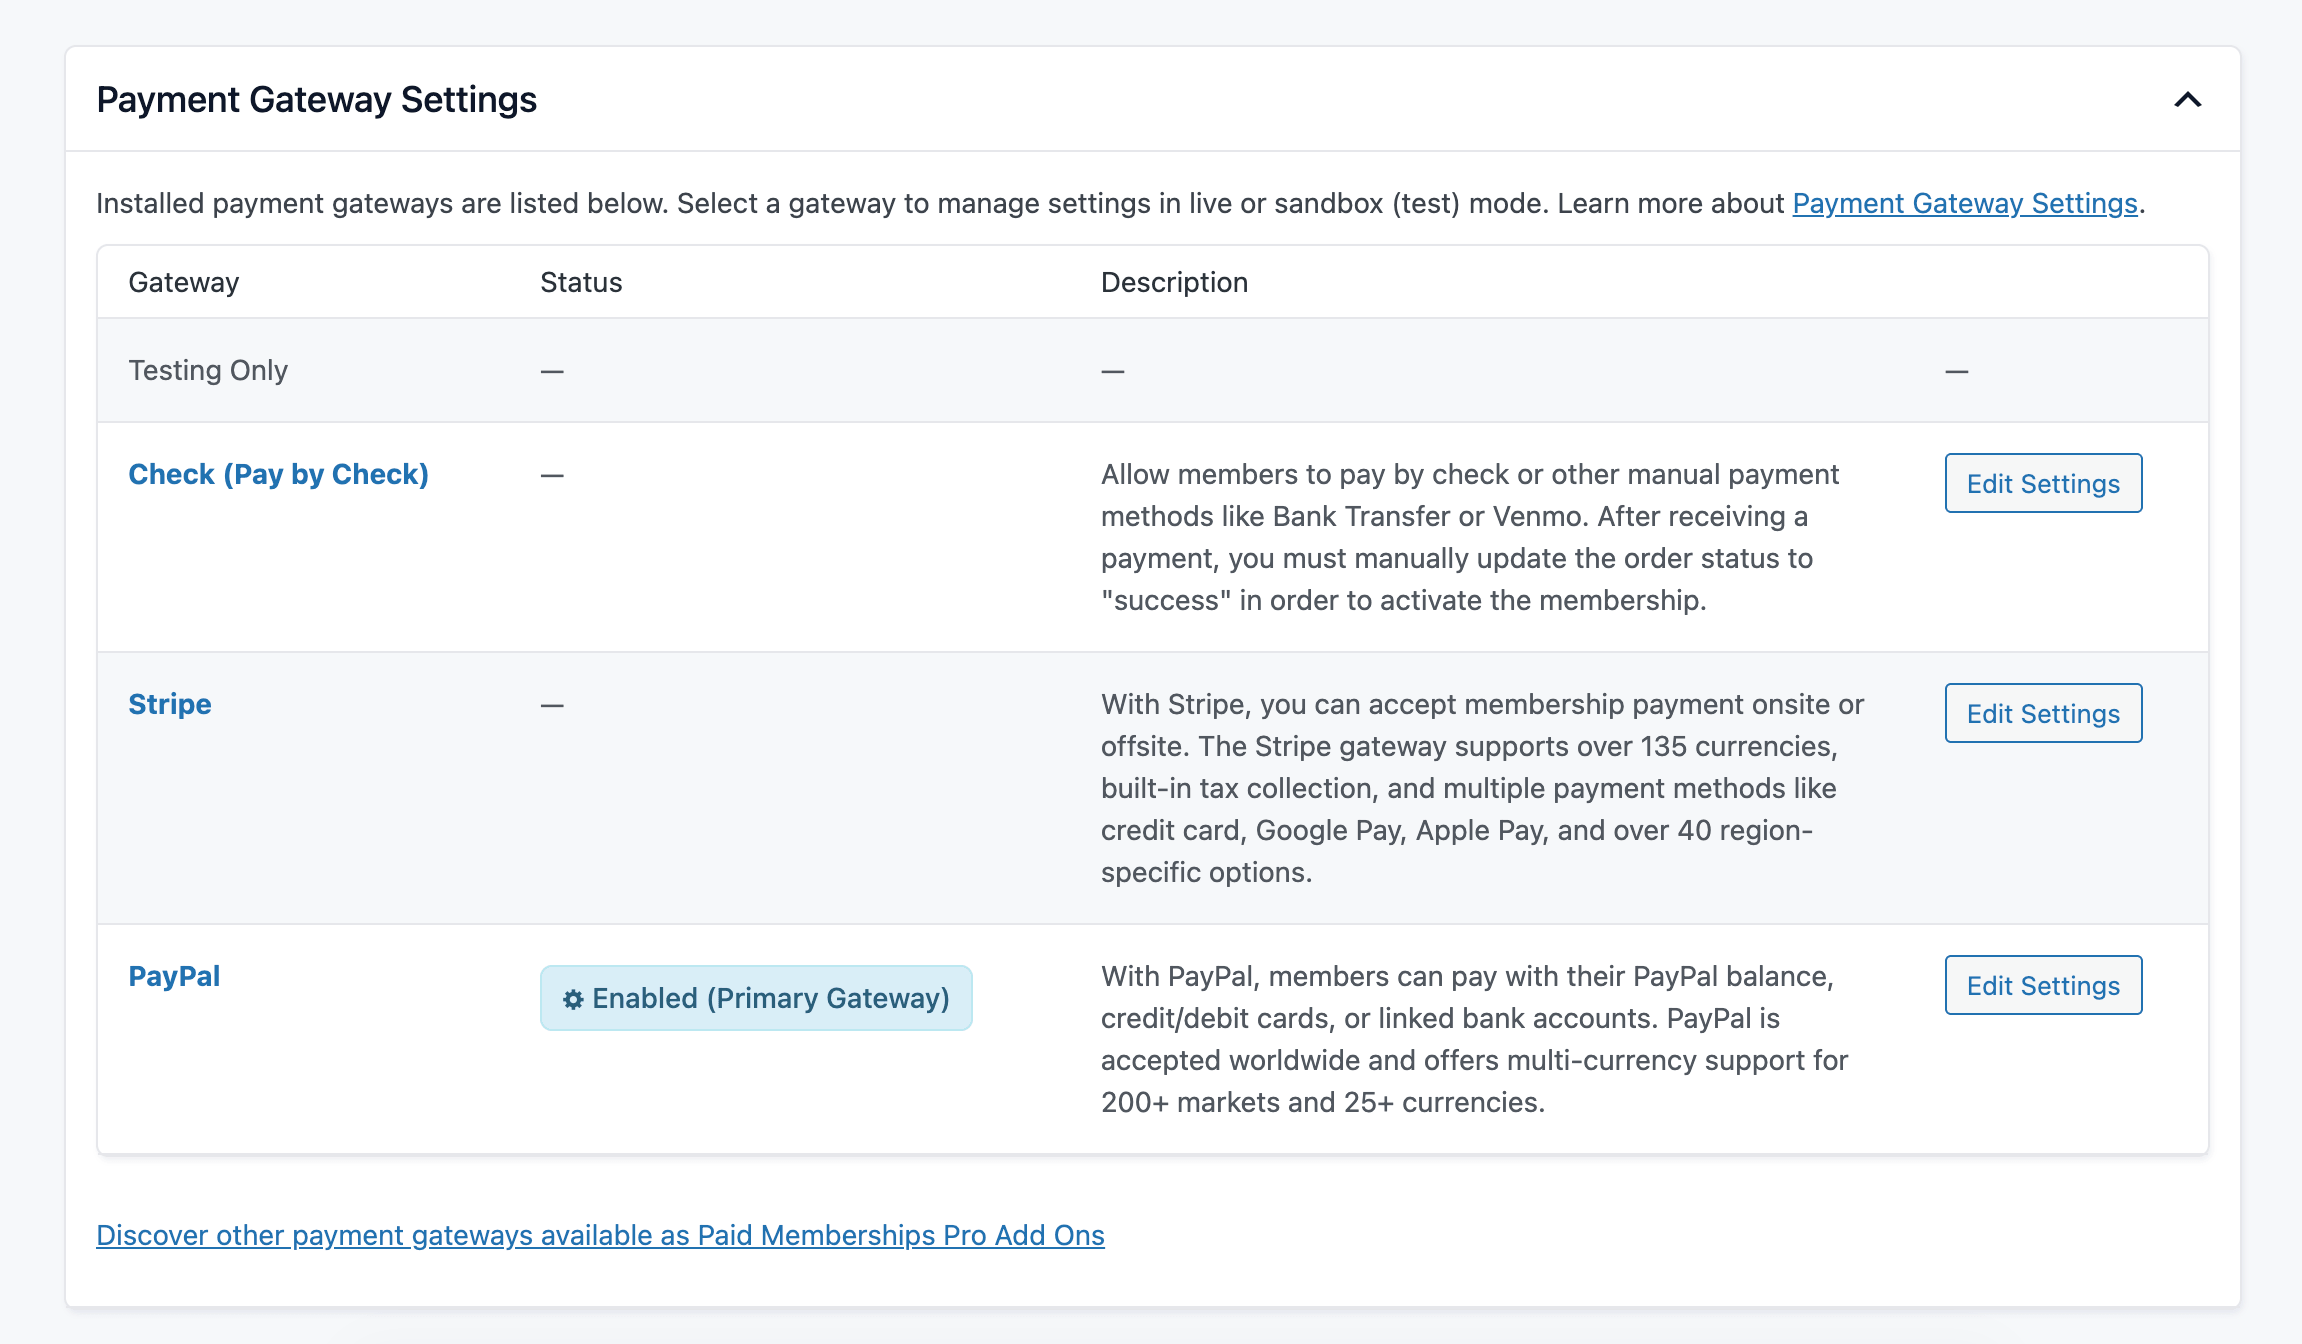The width and height of the screenshot is (2302, 1344).
Task: Open PayPal gateway settings via its name link
Action: coord(174,976)
